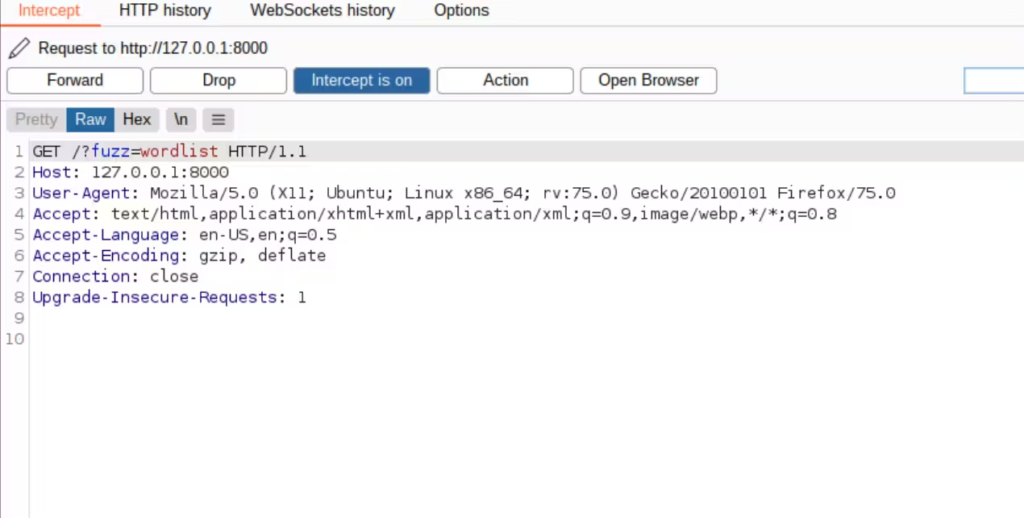Click the 'Host' header name
Screen dimensions: 1024x518
point(52,172)
